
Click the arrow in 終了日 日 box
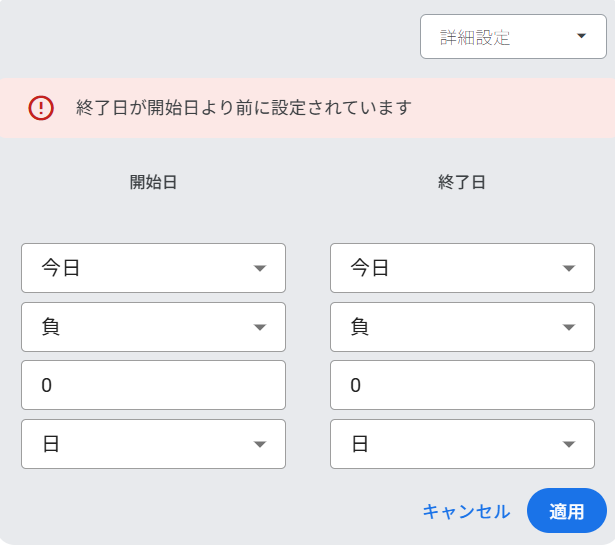click(x=569, y=444)
